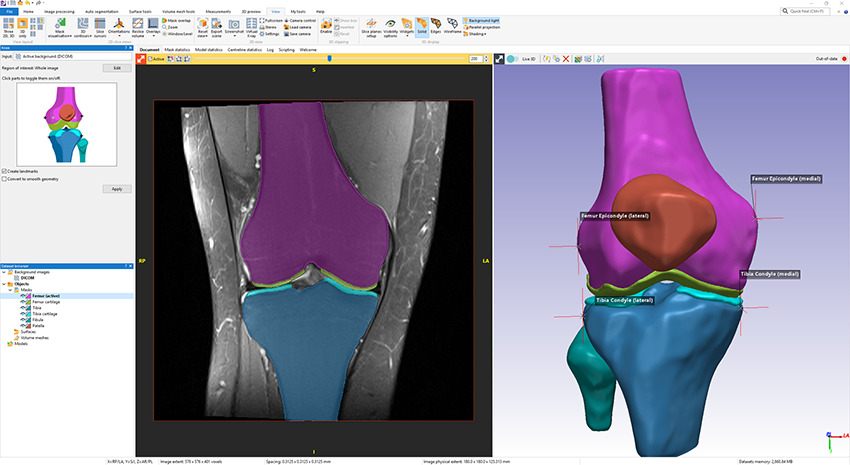850x465 pixels.
Task: Click the Visibility options icon
Action: (389, 23)
